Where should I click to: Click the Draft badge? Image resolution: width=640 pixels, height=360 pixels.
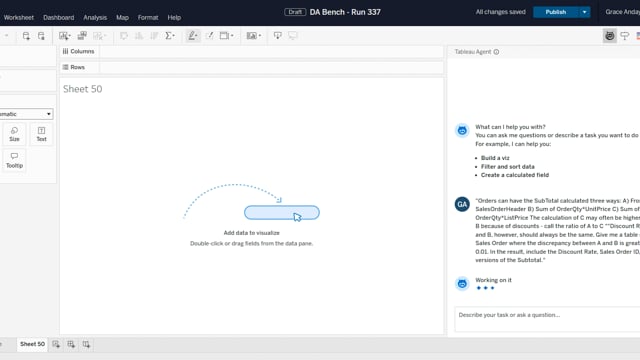295,12
